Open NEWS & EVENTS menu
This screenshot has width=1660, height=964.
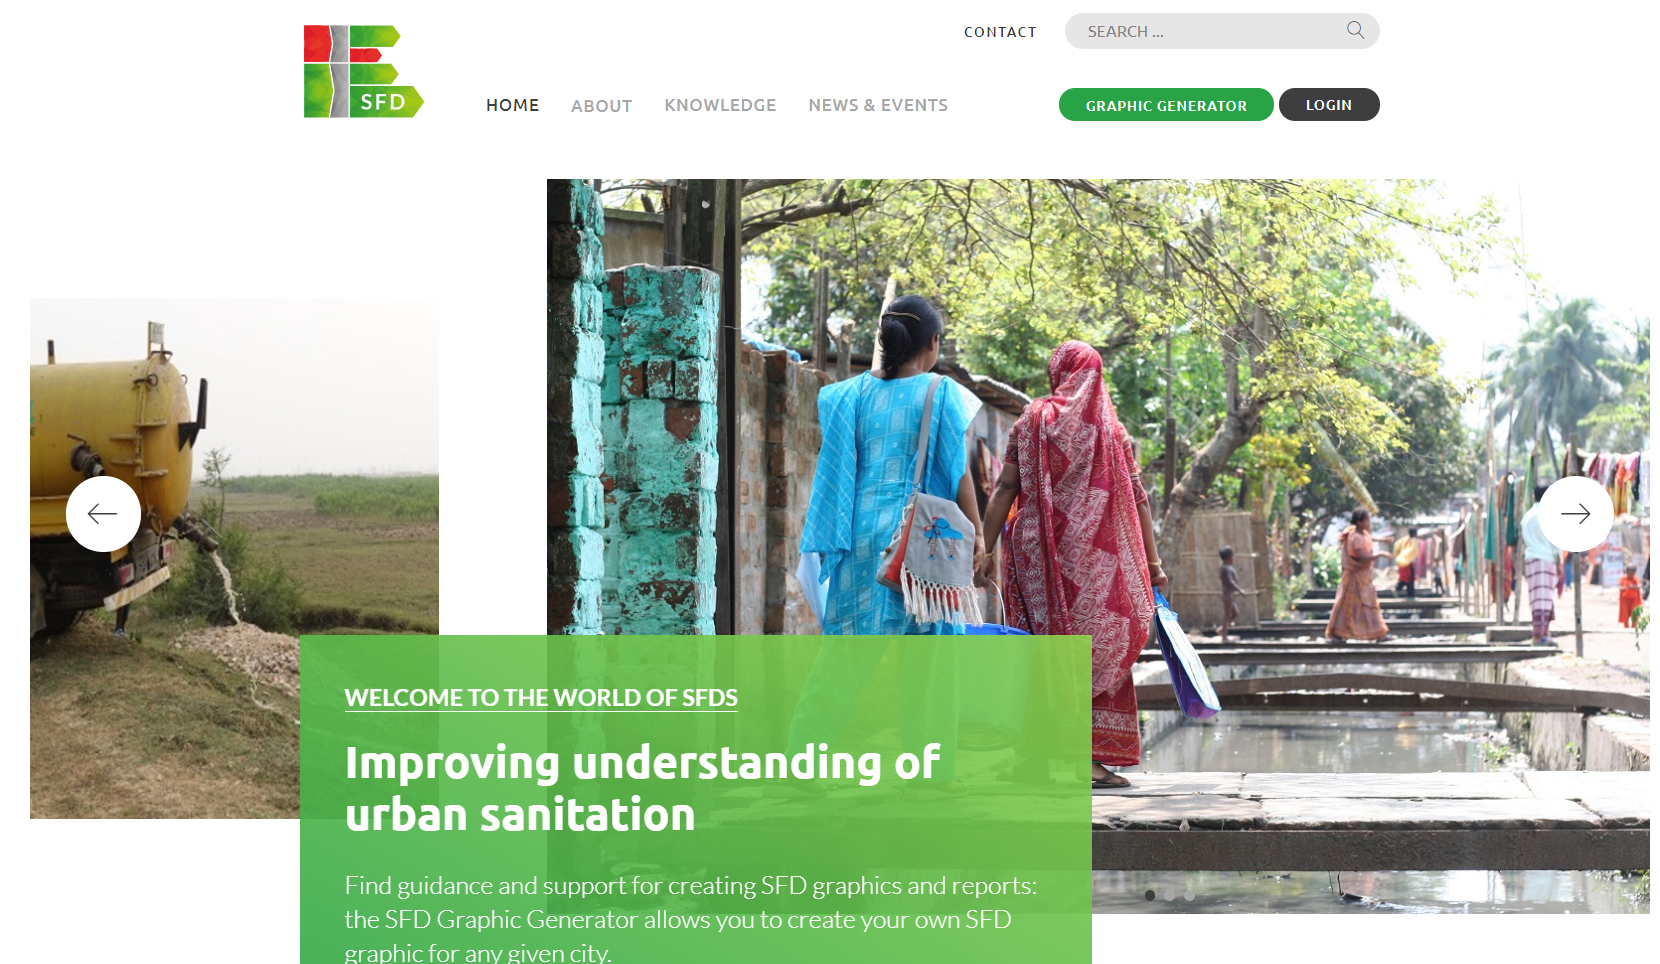[x=878, y=105]
